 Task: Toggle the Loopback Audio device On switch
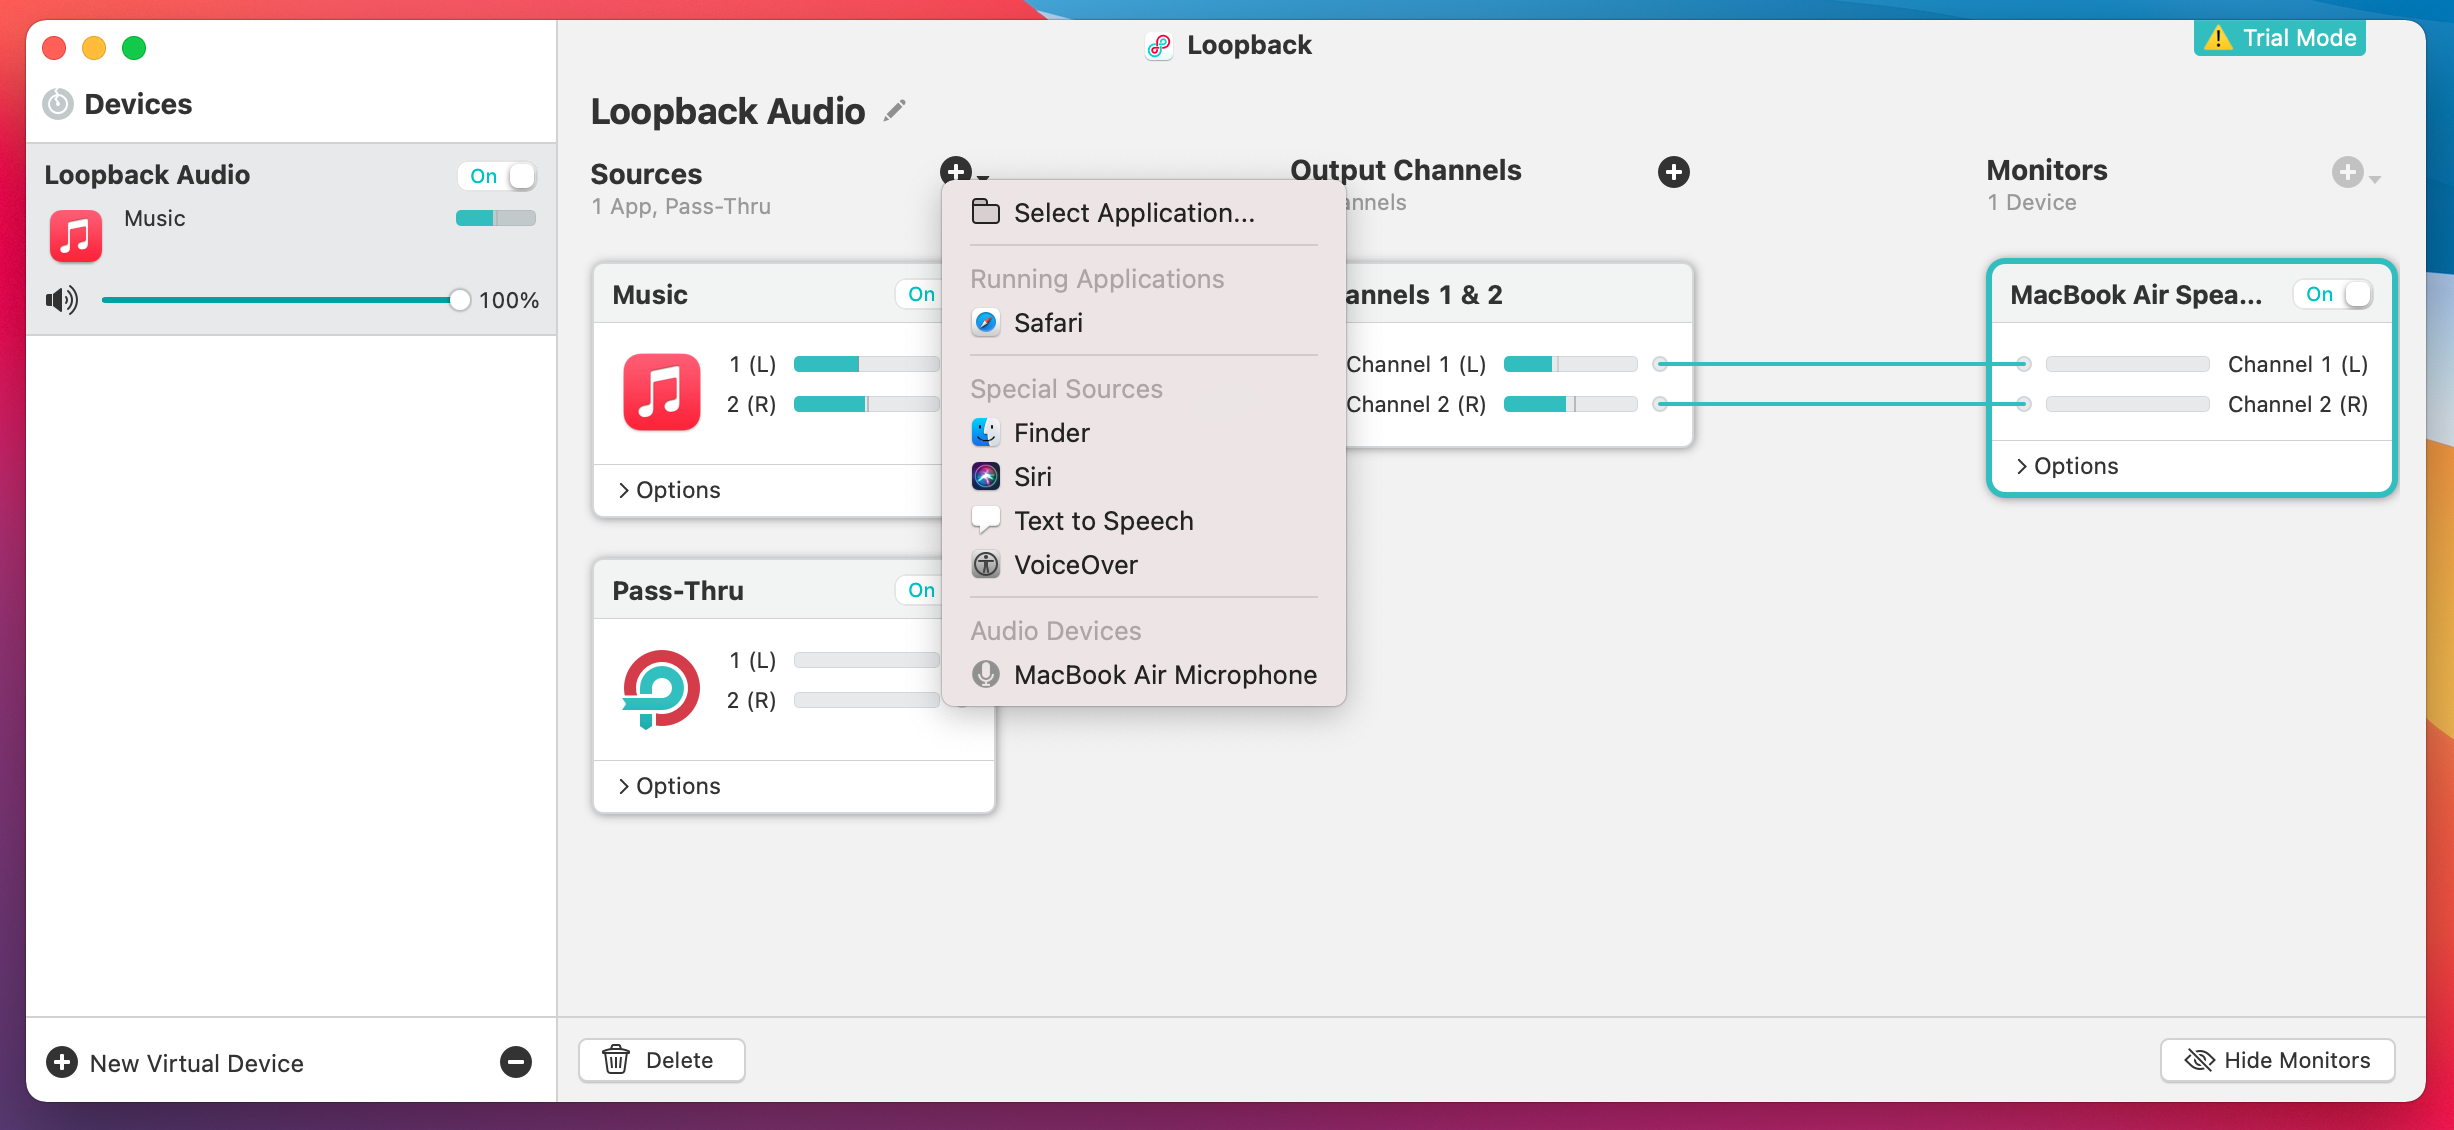(x=498, y=176)
